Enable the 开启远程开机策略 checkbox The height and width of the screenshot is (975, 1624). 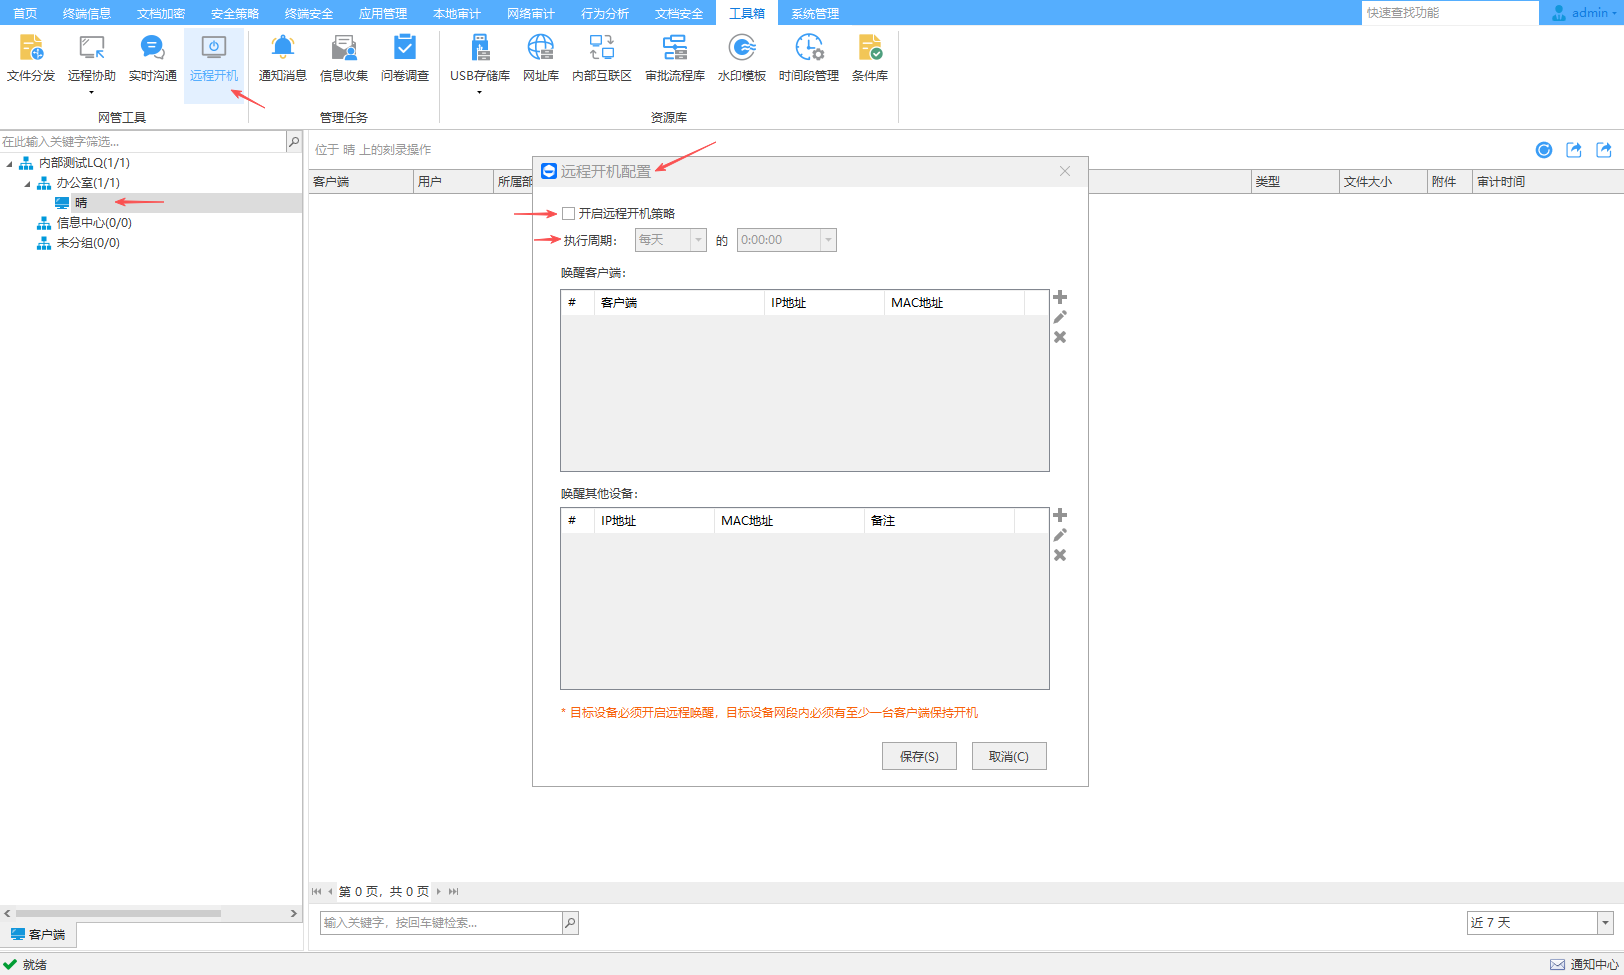click(569, 213)
